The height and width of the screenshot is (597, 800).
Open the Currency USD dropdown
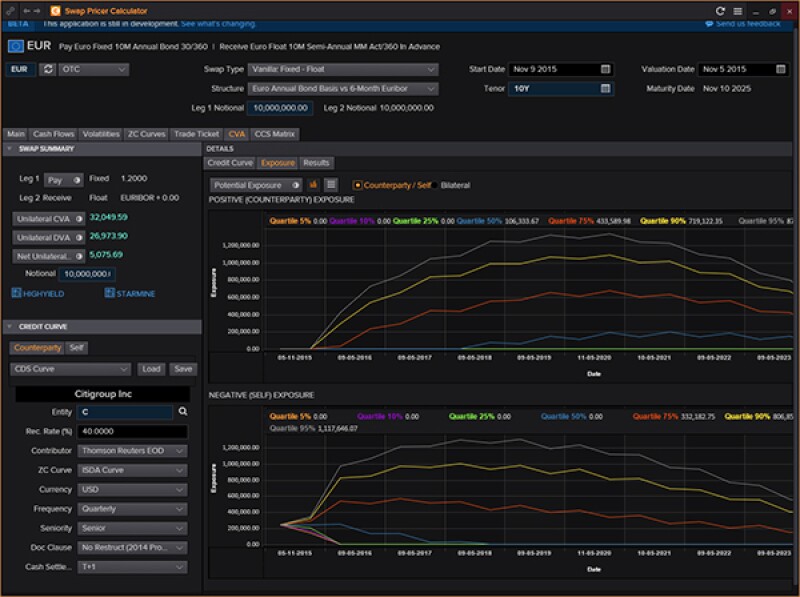pos(132,490)
